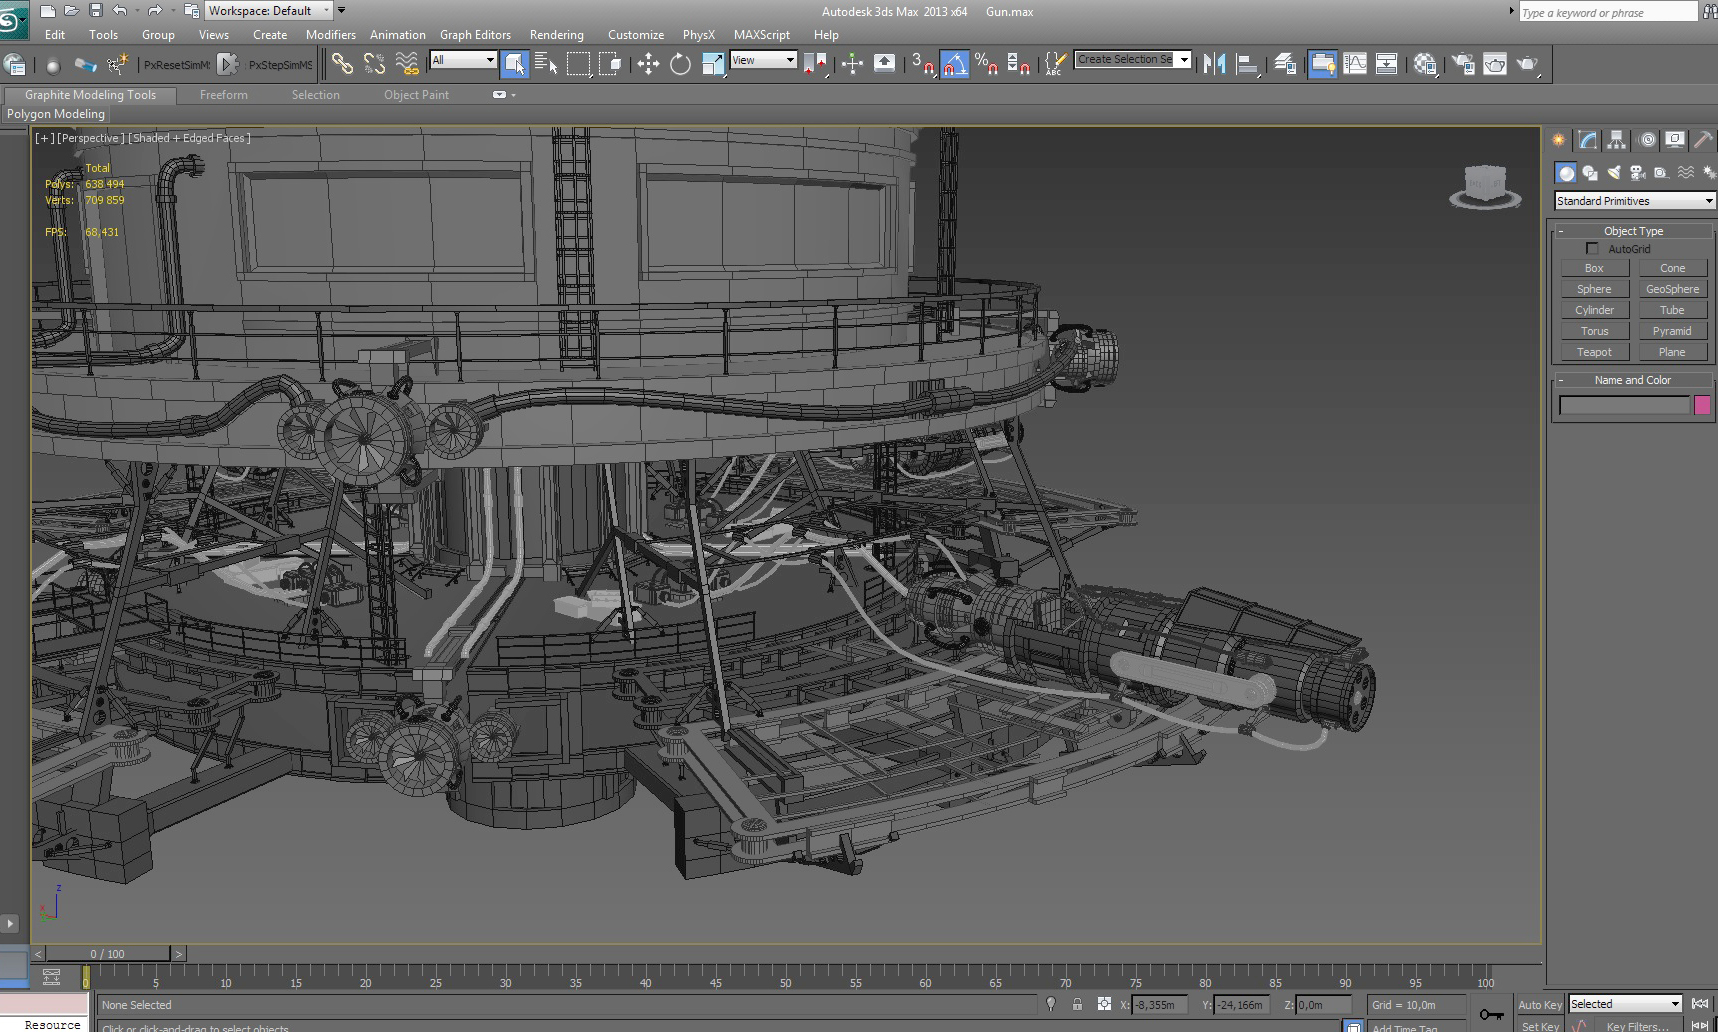Click the Cylinder object type button
Screen dimensions: 1718x1032
click(x=1594, y=310)
